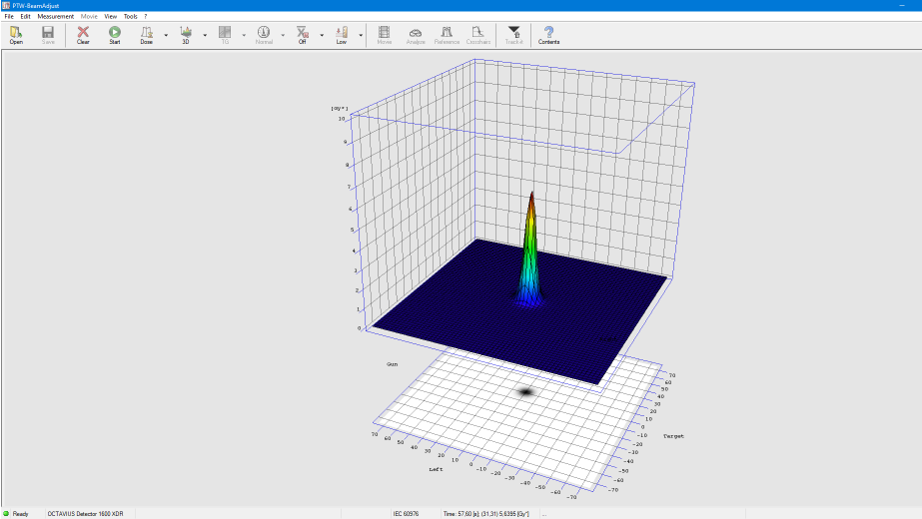Expand the Low range dropdown arrow
922x519 pixels.
pyautogui.click(x=360, y=35)
